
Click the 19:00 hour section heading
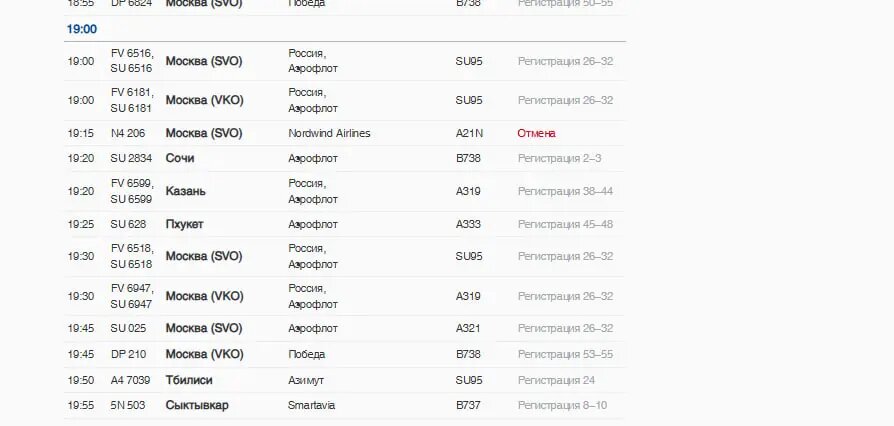[x=82, y=29]
